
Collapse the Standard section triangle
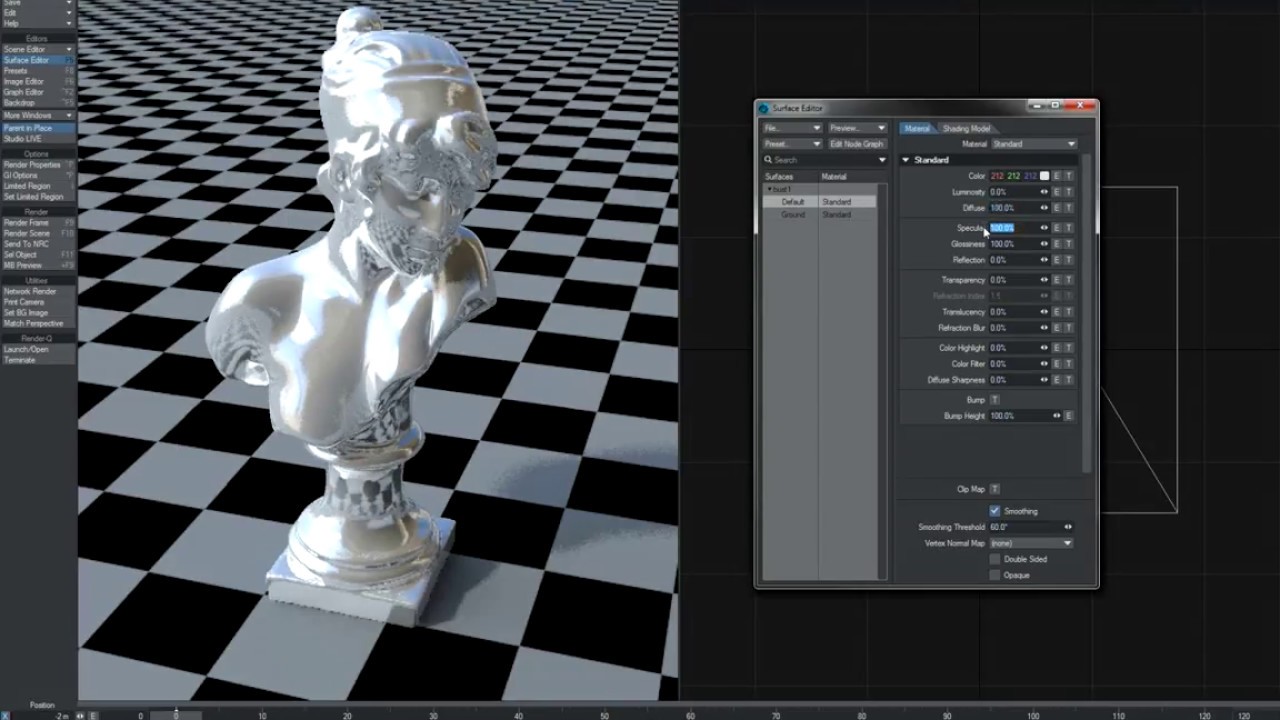(x=906, y=160)
